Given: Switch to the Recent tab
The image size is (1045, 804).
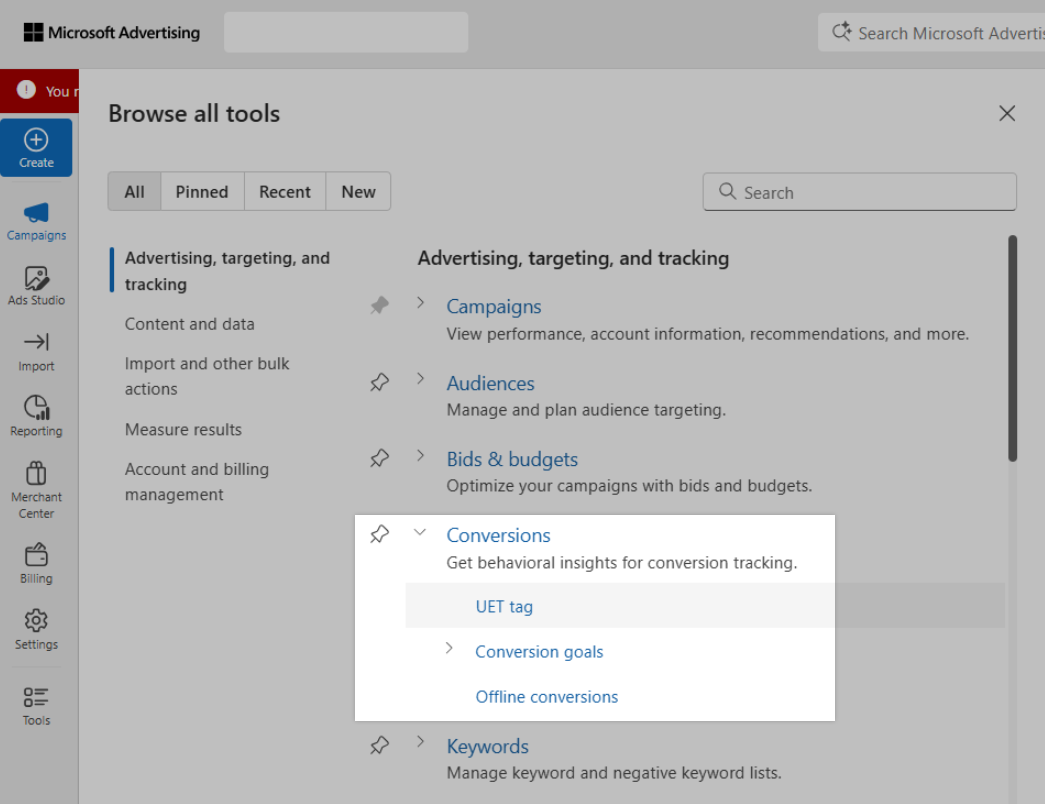Looking at the screenshot, I should tap(285, 192).
